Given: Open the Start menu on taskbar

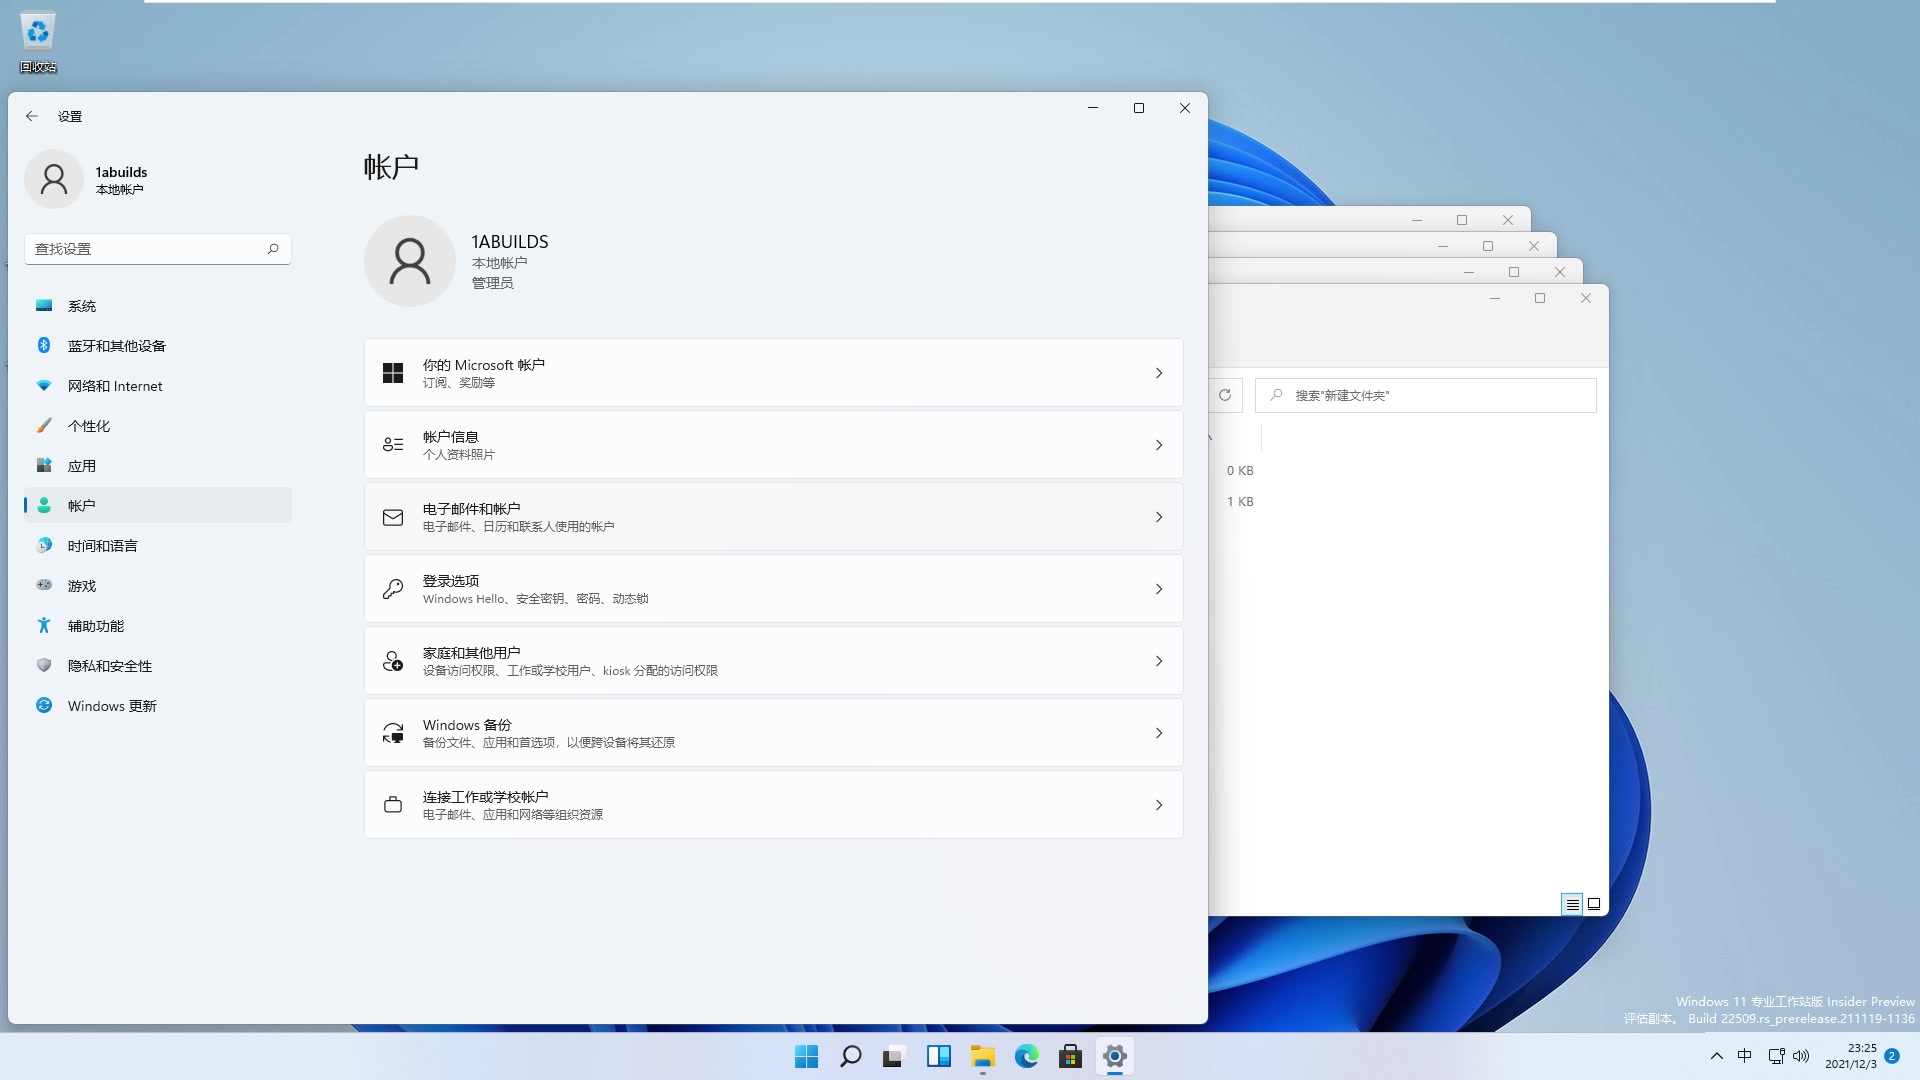Looking at the screenshot, I should [806, 1056].
